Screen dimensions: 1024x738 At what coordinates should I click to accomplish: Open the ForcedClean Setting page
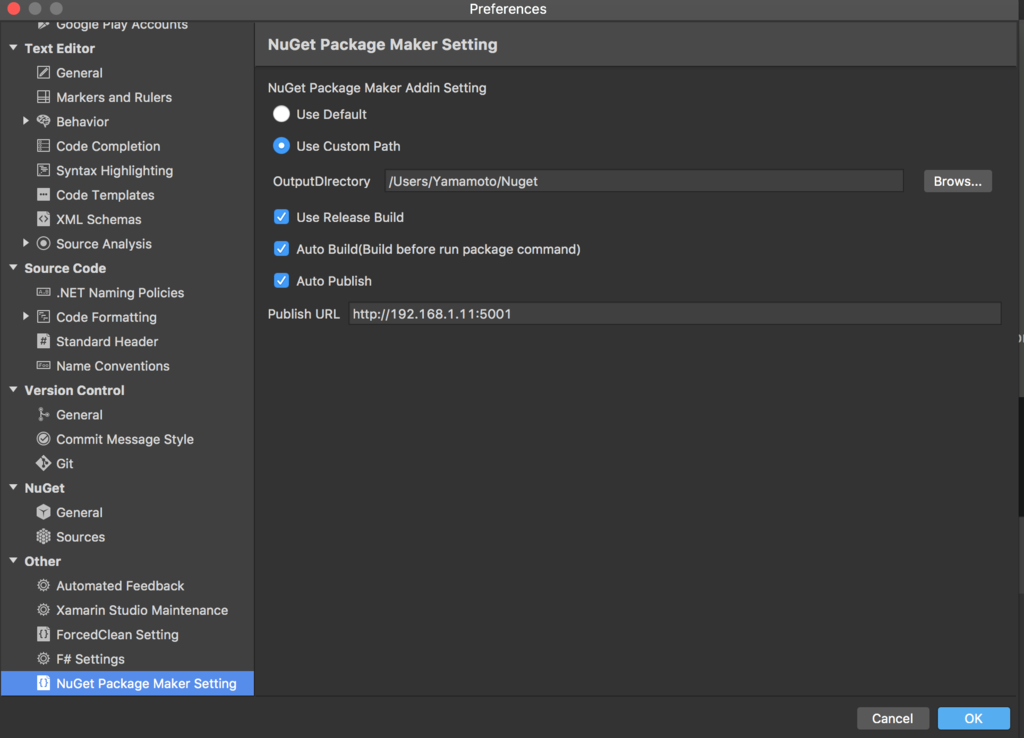117,635
